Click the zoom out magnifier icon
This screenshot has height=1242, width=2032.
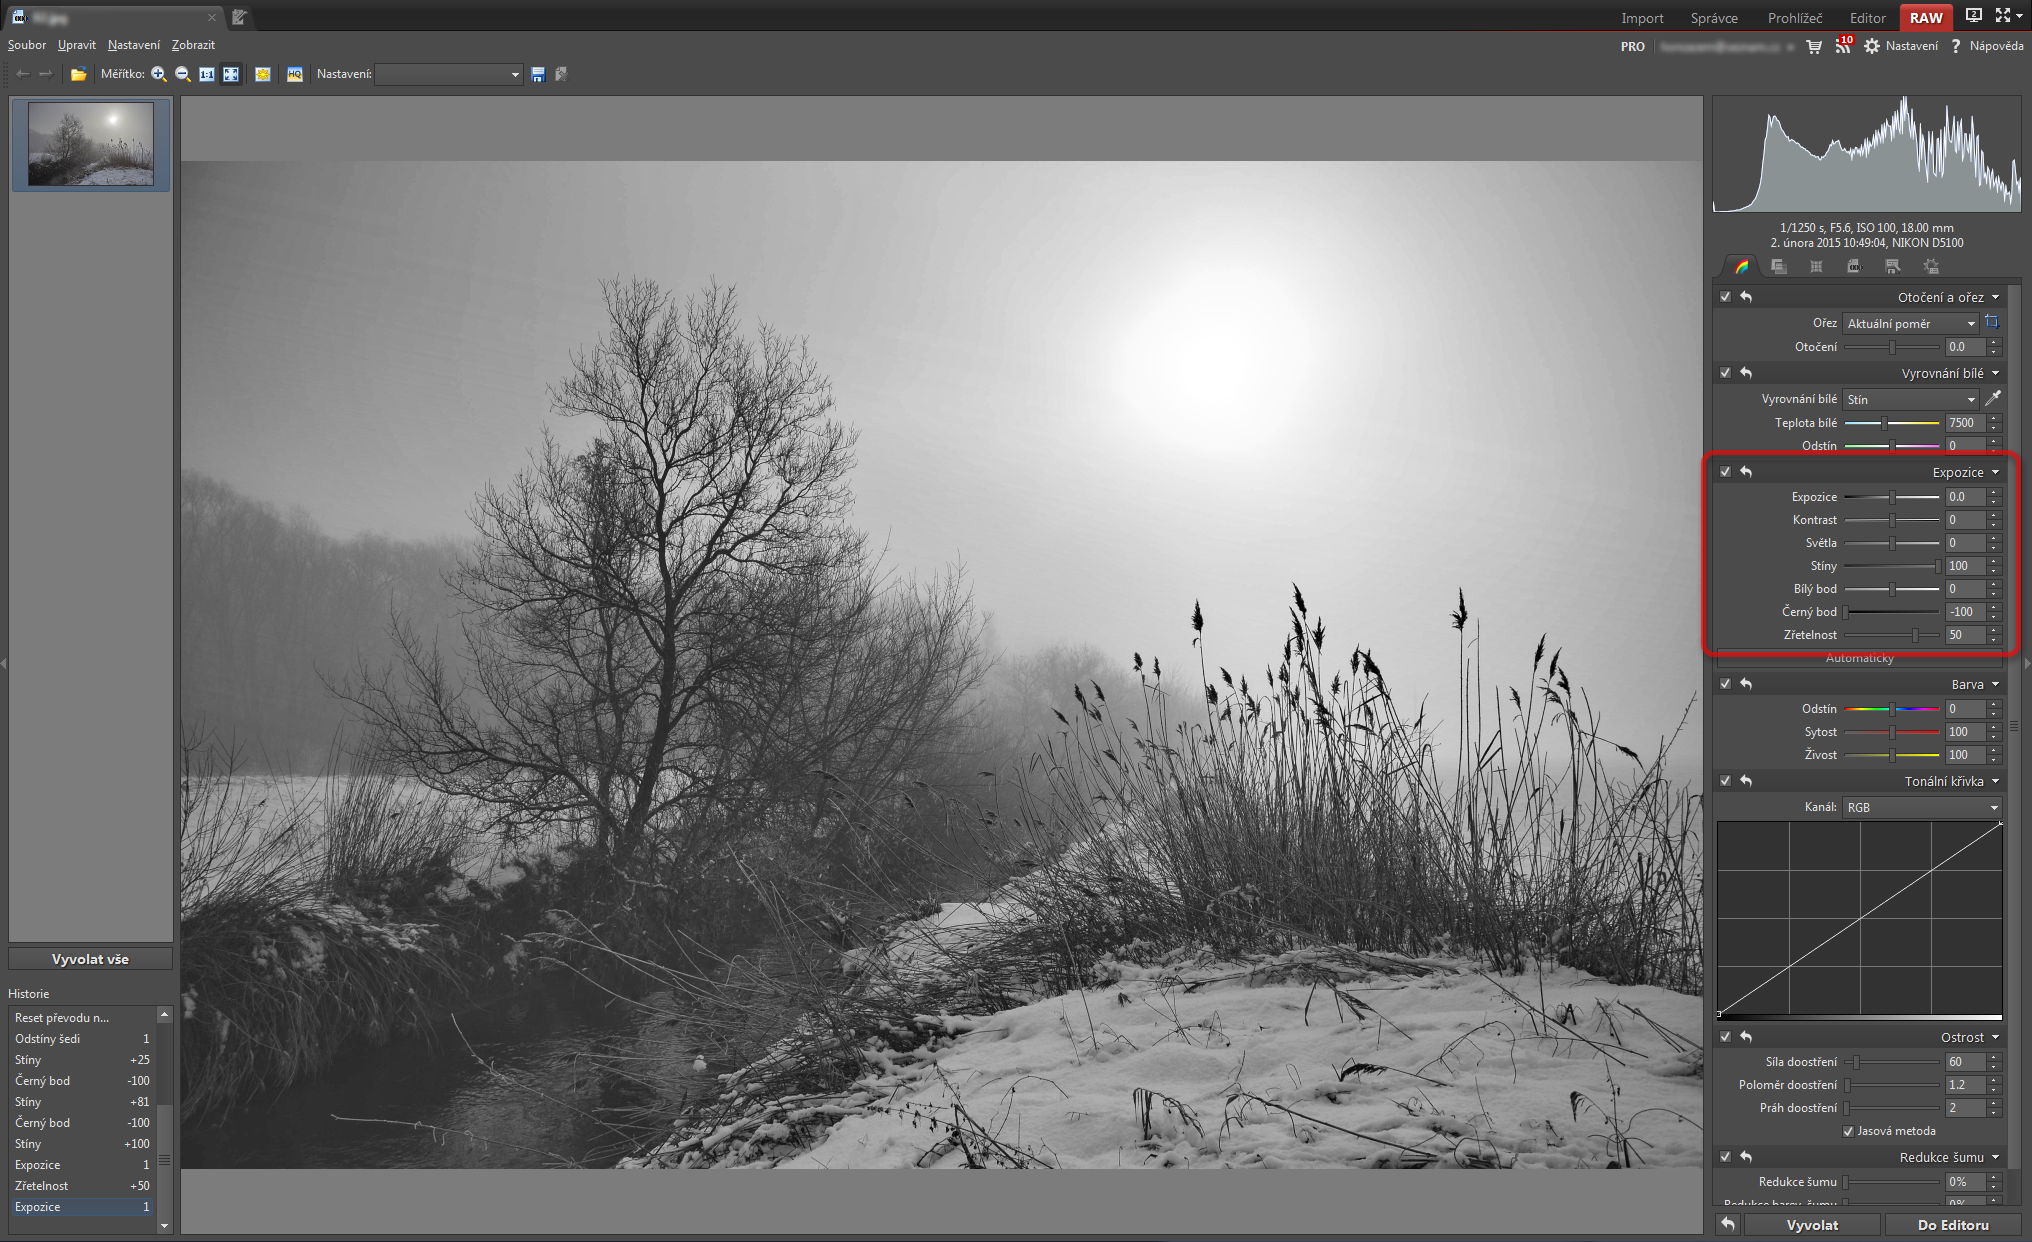click(x=183, y=74)
